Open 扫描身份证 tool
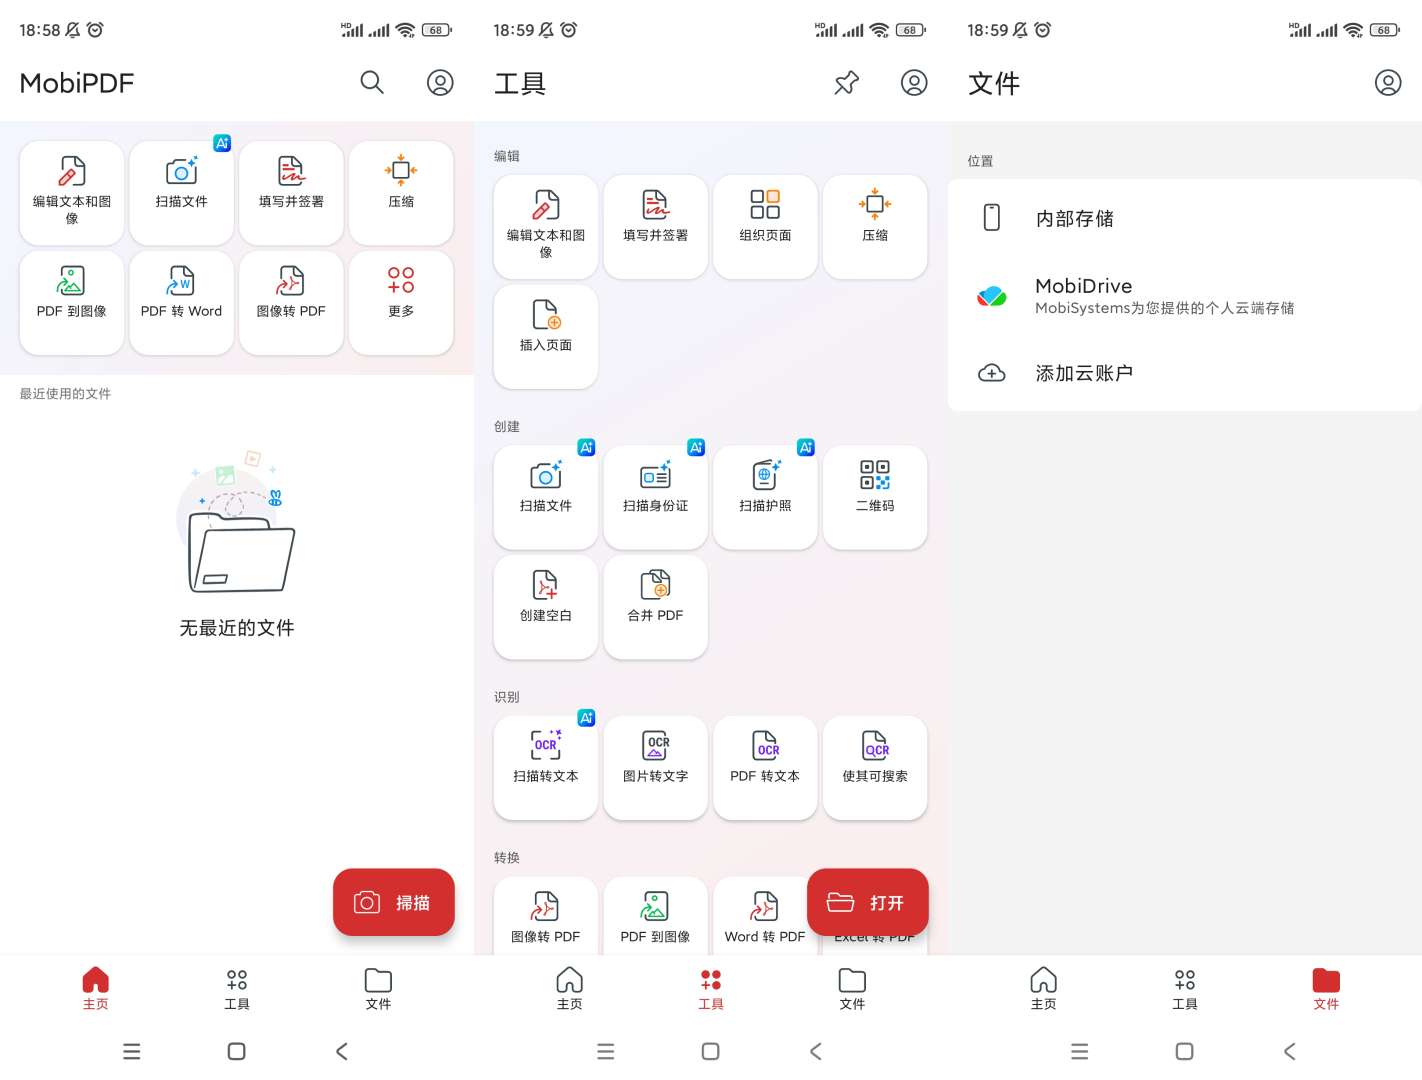The height and width of the screenshot is (1080, 1422). click(655, 497)
